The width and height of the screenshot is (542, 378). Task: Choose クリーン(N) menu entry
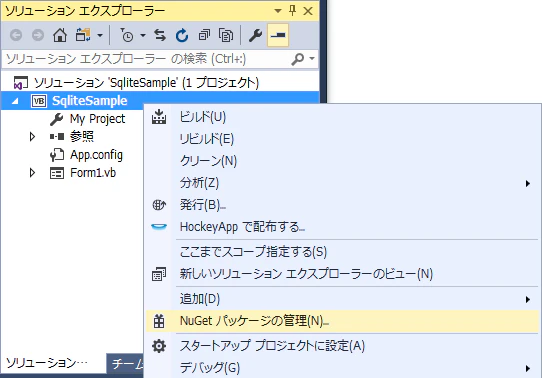[342, 161]
